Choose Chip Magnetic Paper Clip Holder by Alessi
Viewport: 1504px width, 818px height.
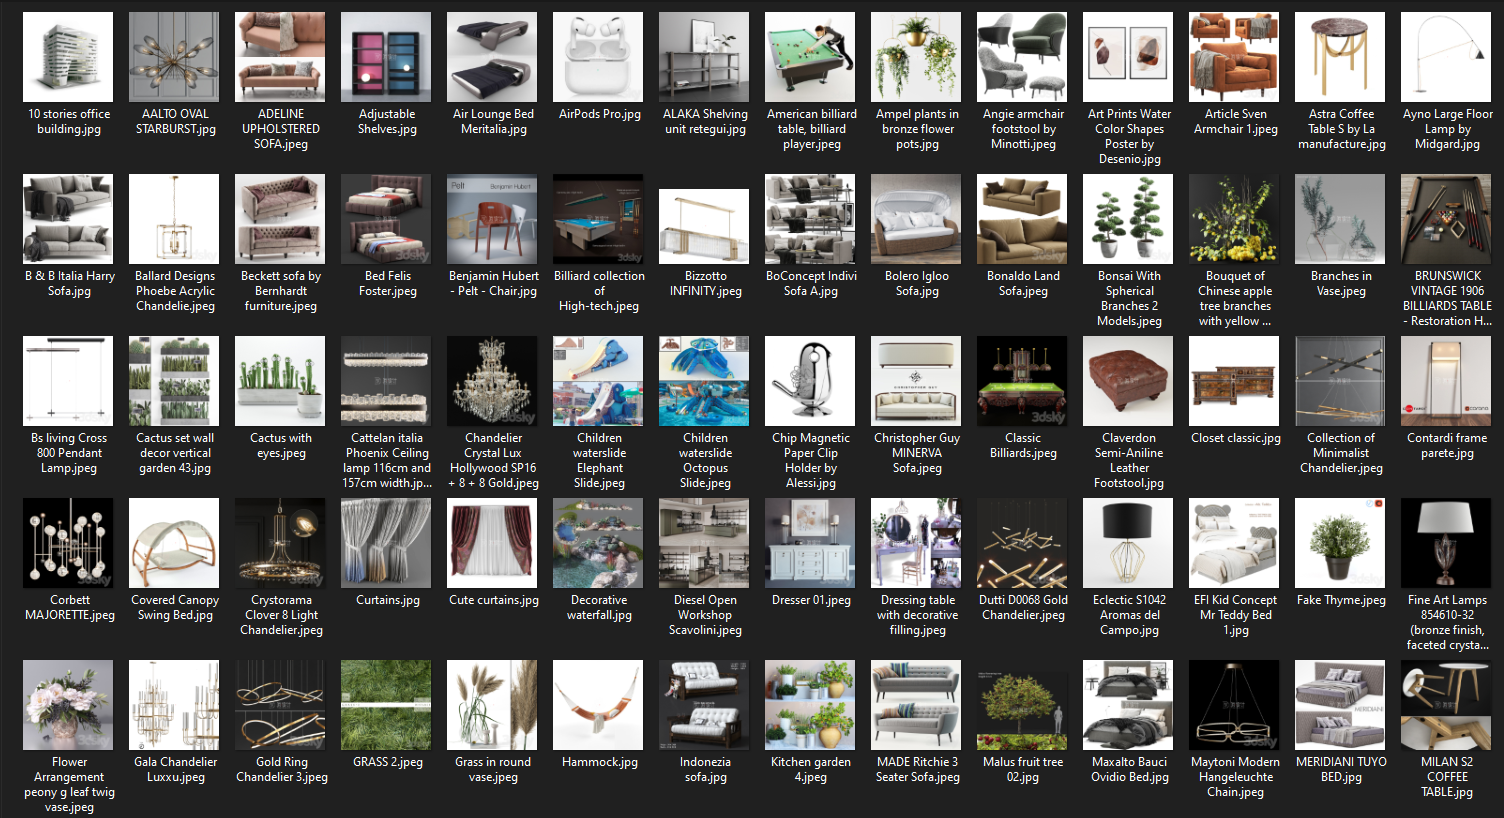(x=811, y=381)
